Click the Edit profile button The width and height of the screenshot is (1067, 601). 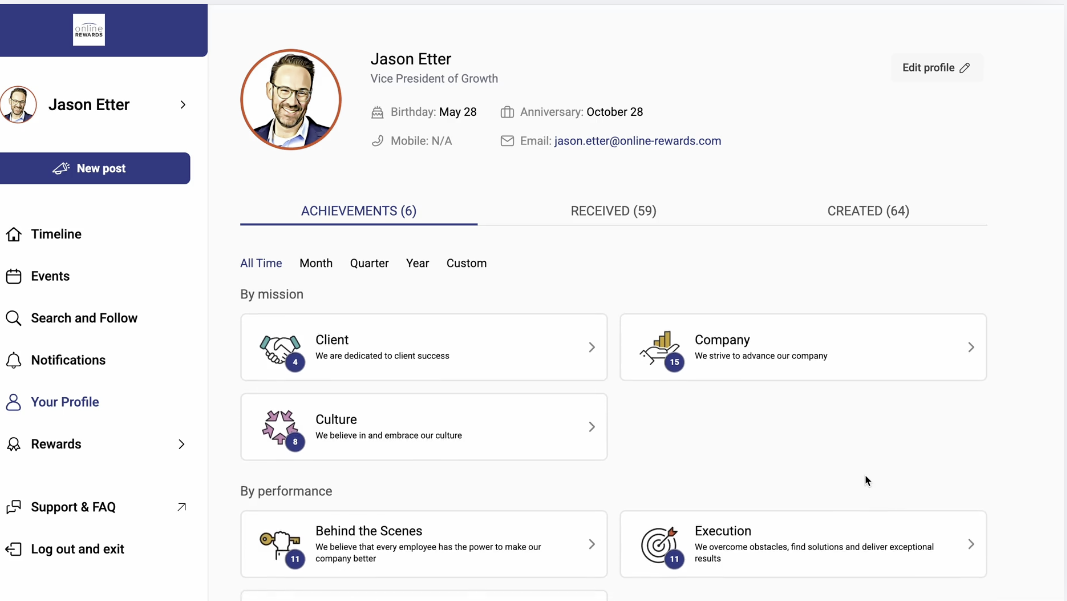point(936,68)
